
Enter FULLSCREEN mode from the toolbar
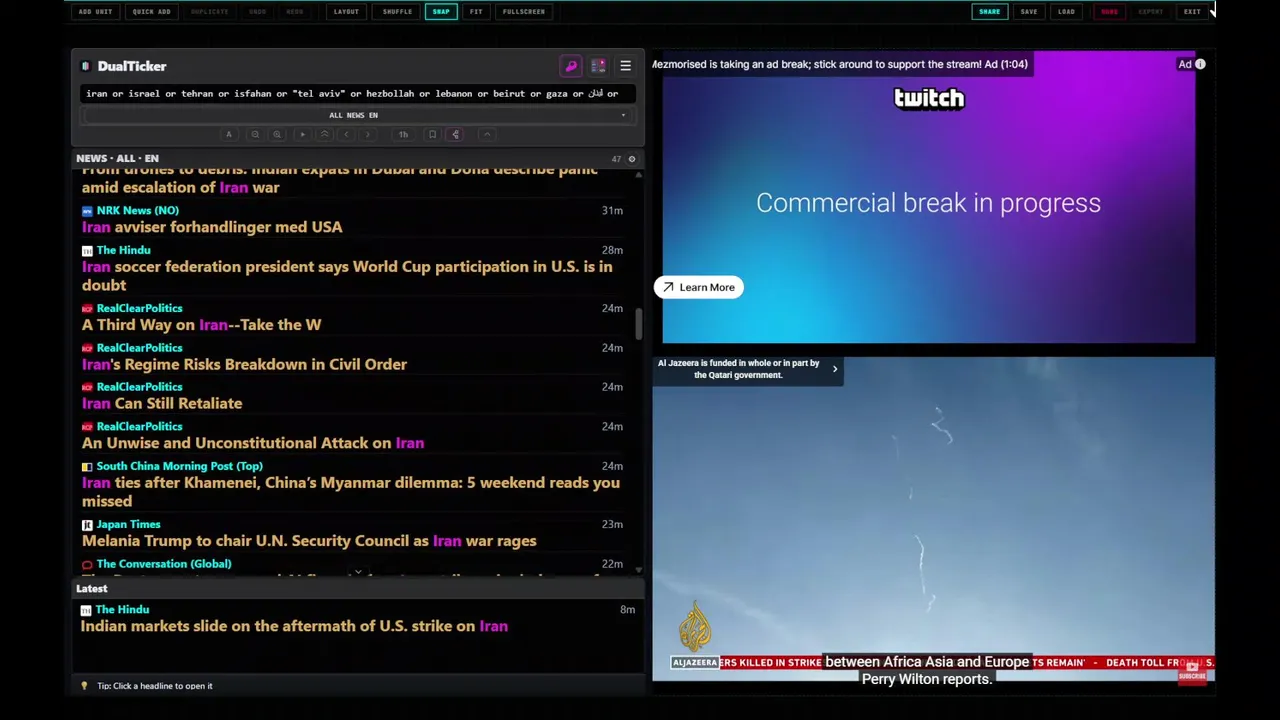click(x=524, y=12)
